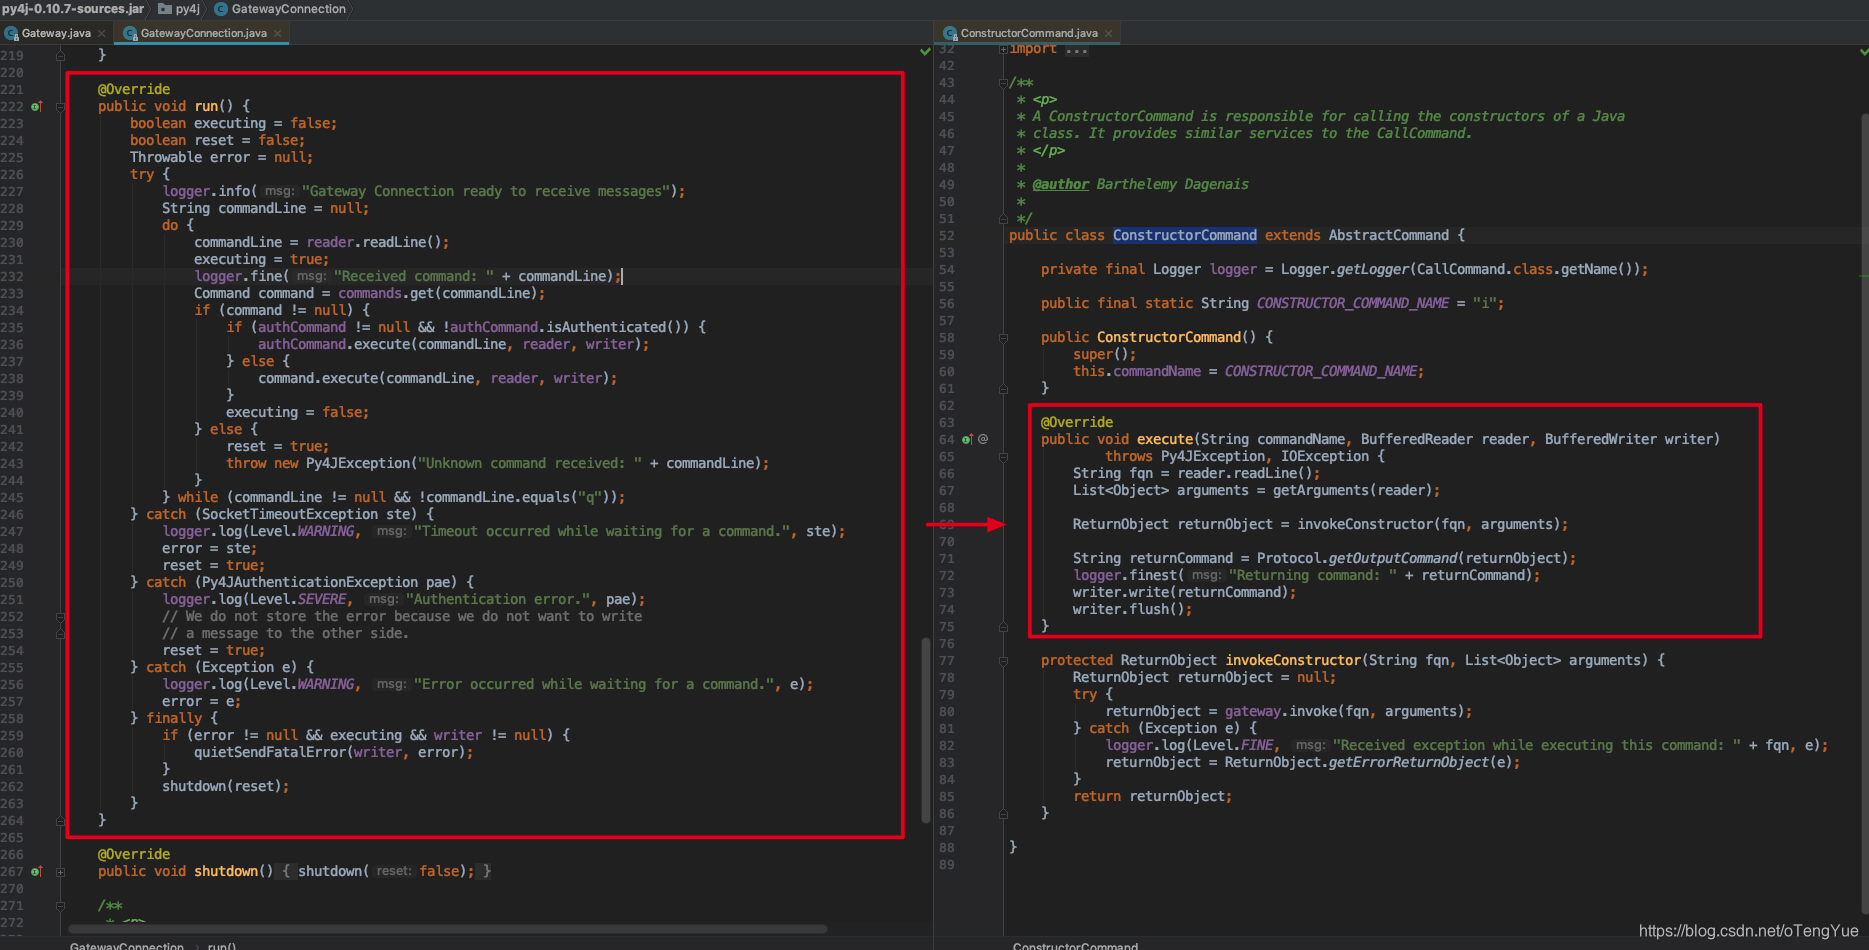Click the override gutter icon beside shutdown()
This screenshot has height=950, width=1869.
[36, 871]
